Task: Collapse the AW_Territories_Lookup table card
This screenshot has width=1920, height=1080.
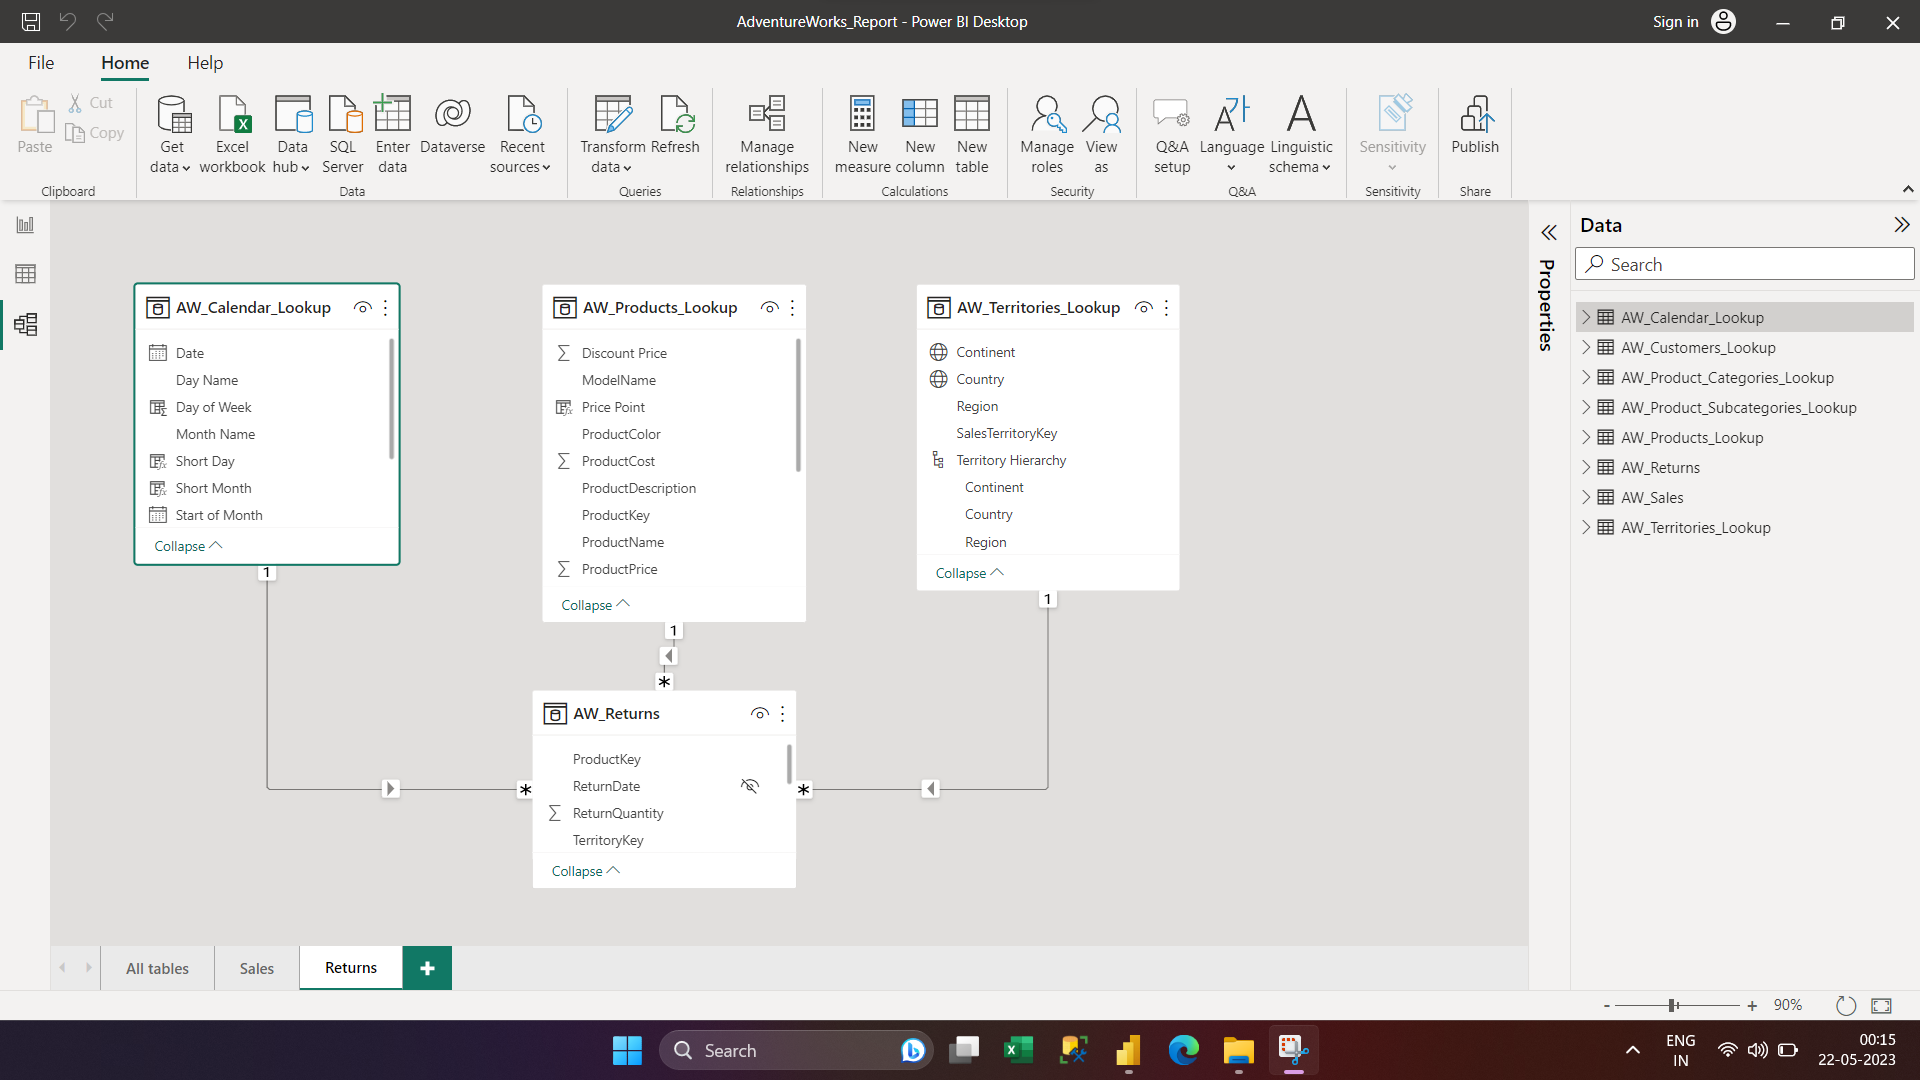Action: point(969,573)
